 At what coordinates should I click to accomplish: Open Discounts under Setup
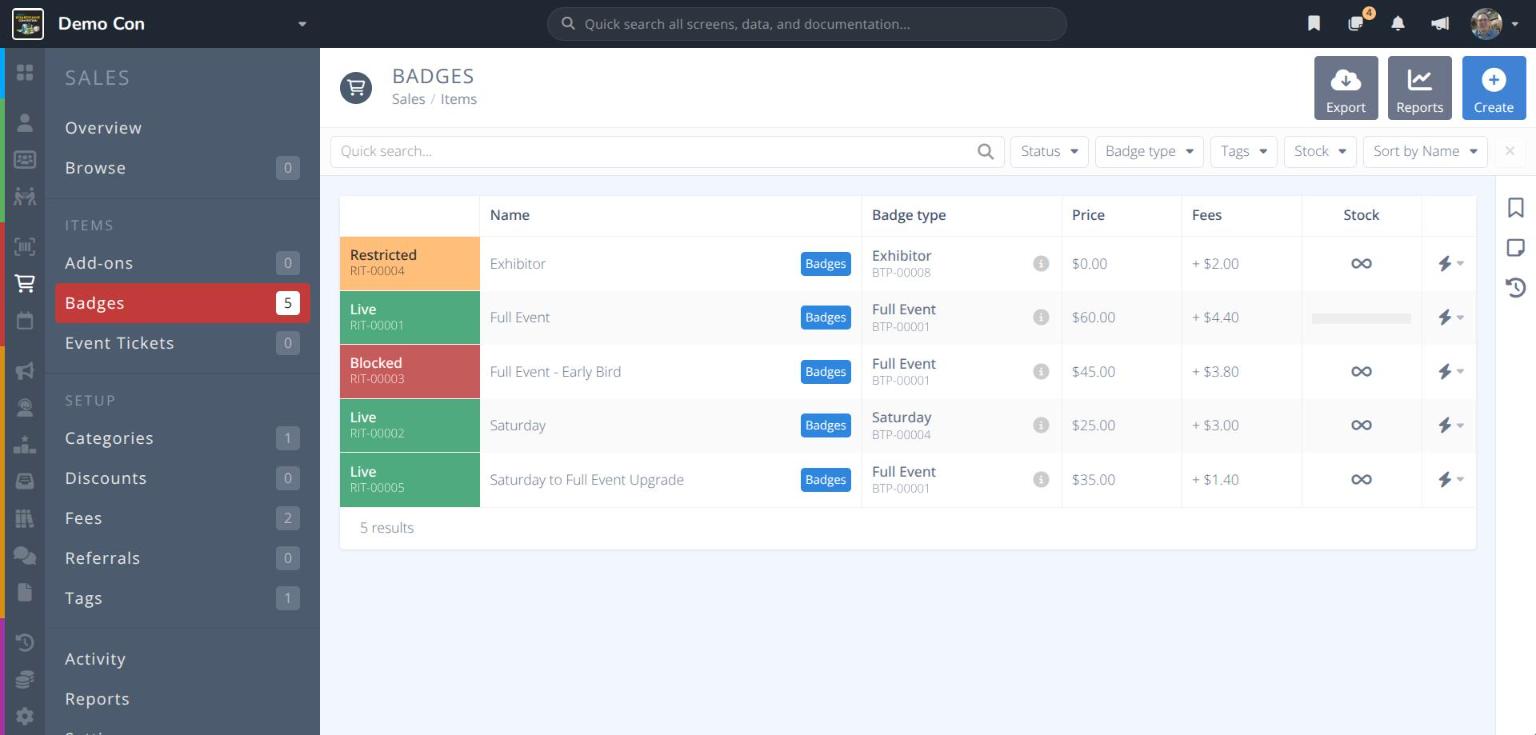coord(182,478)
